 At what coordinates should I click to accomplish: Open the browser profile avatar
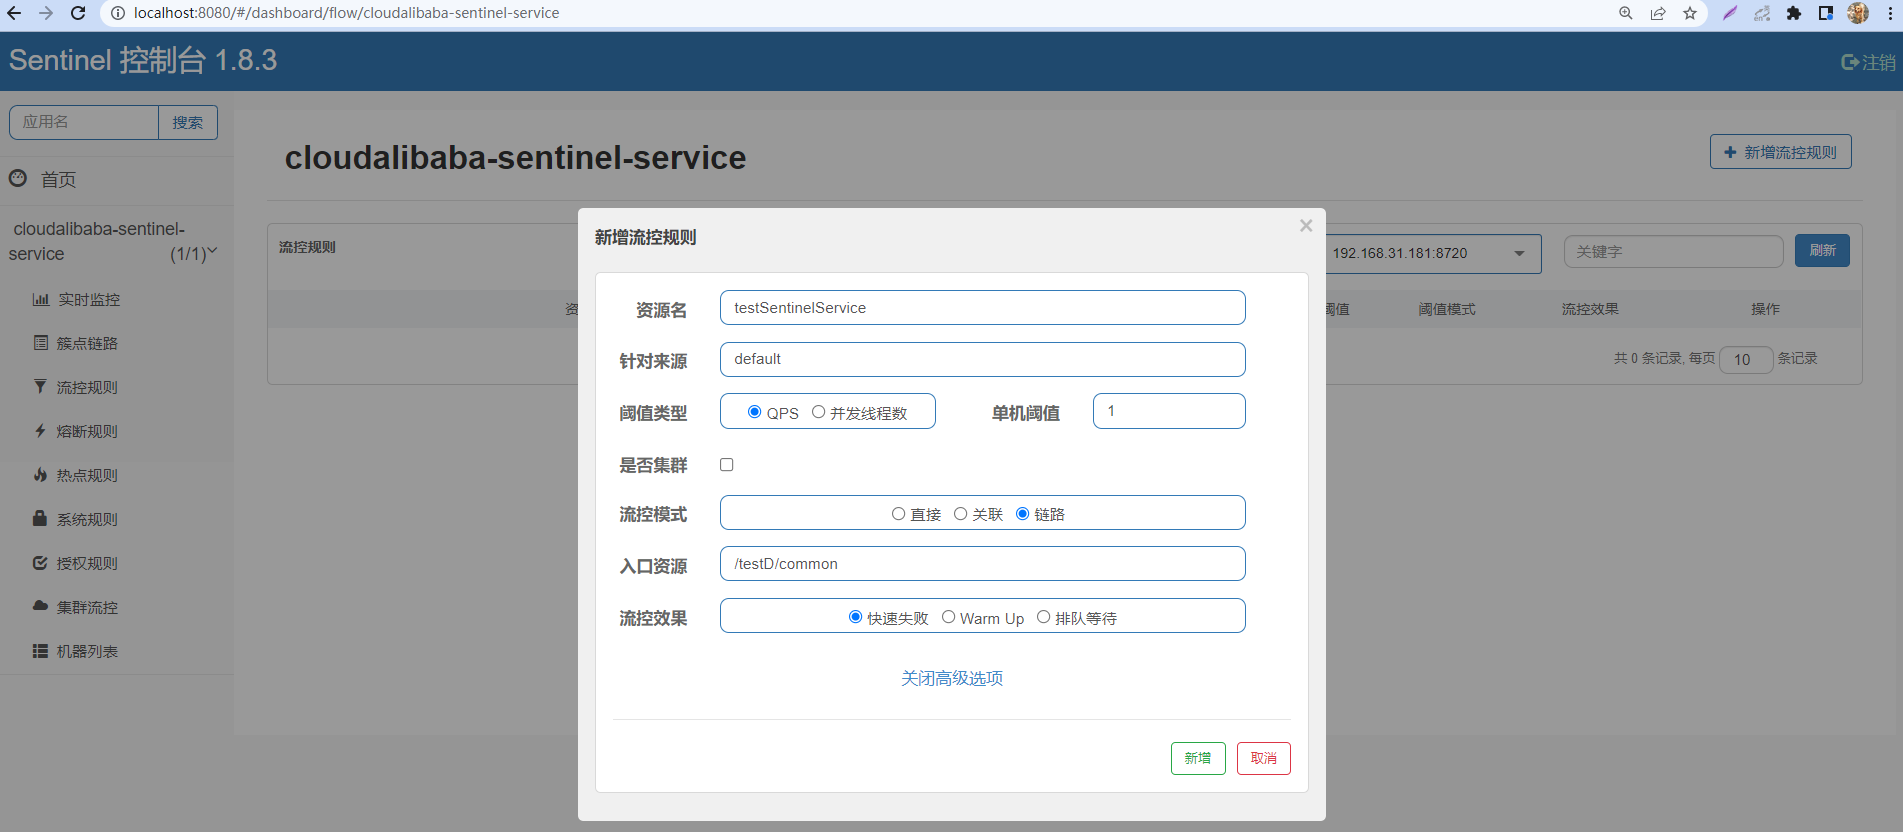pyautogui.click(x=1858, y=13)
